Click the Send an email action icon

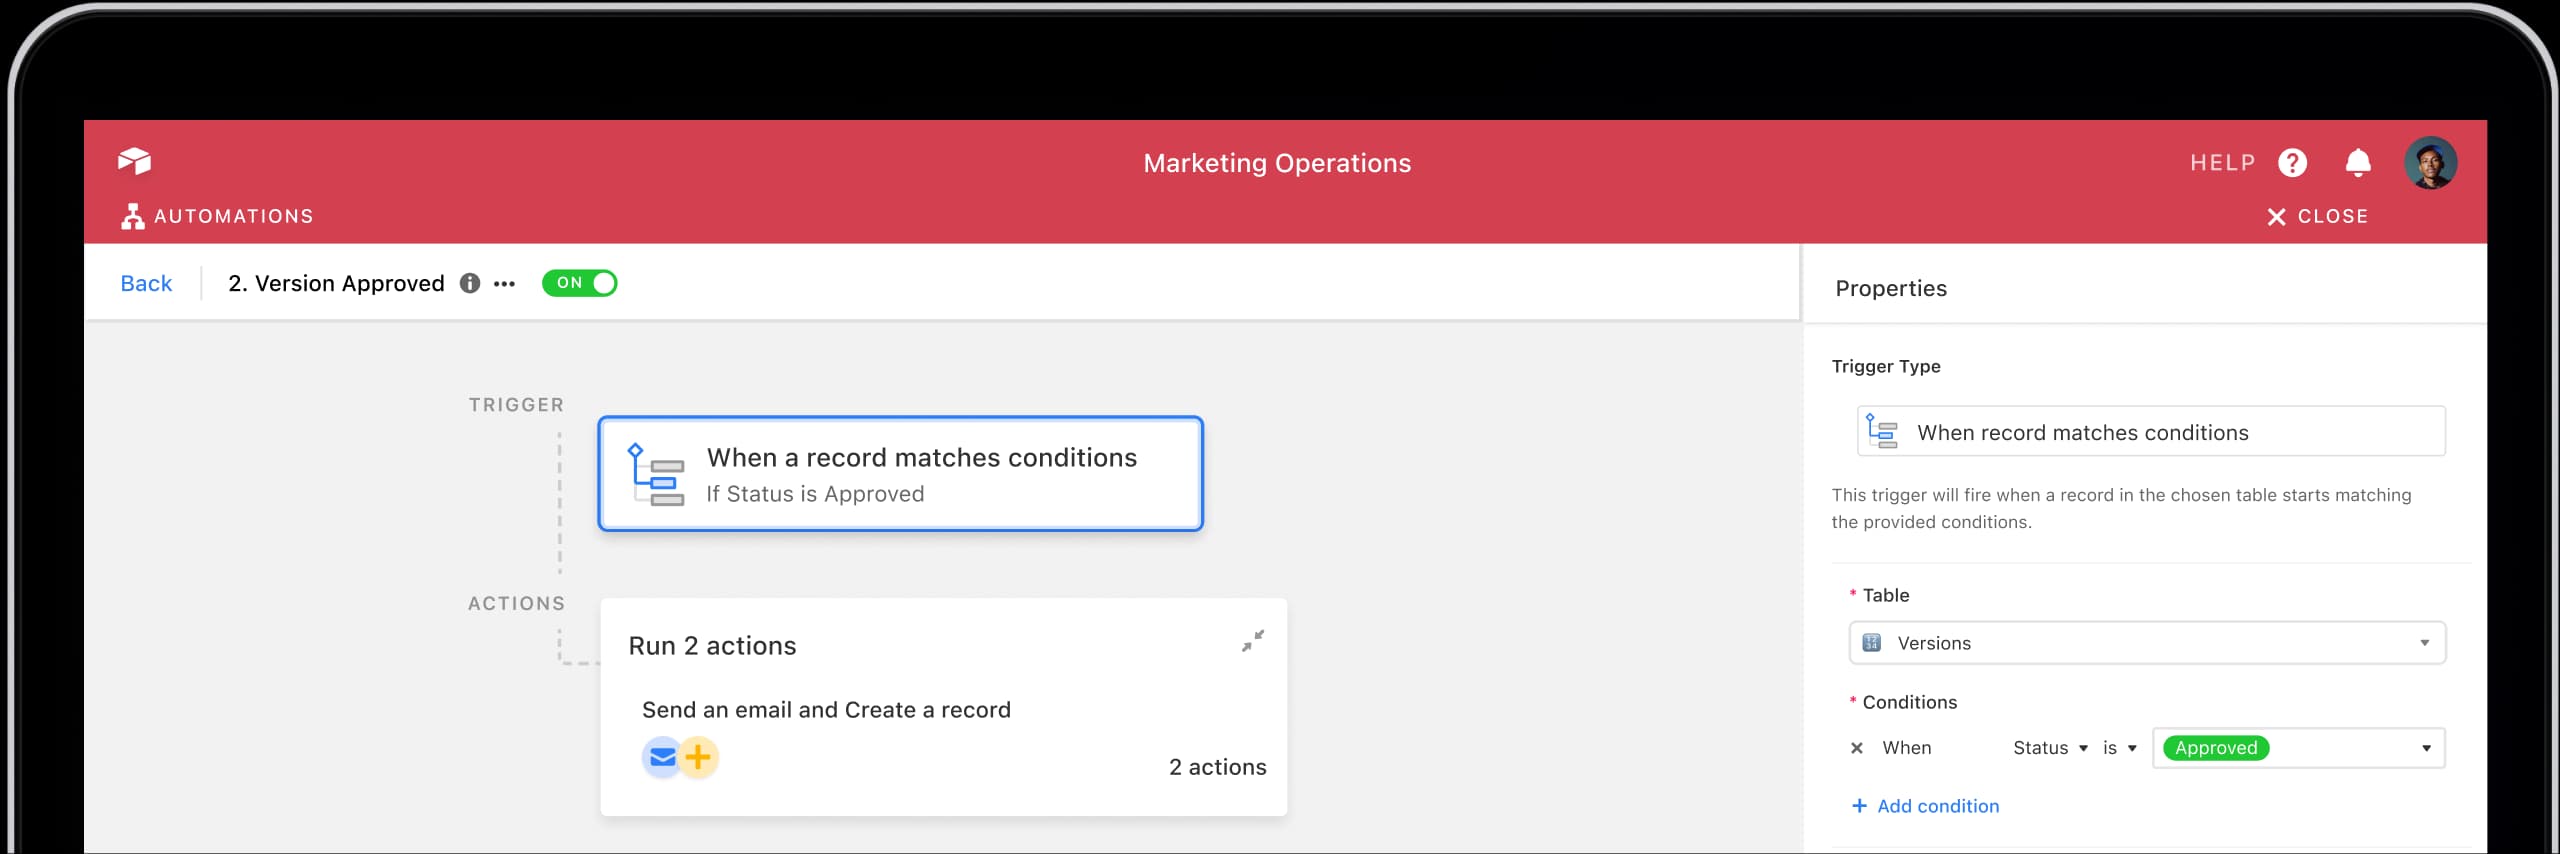pos(662,758)
